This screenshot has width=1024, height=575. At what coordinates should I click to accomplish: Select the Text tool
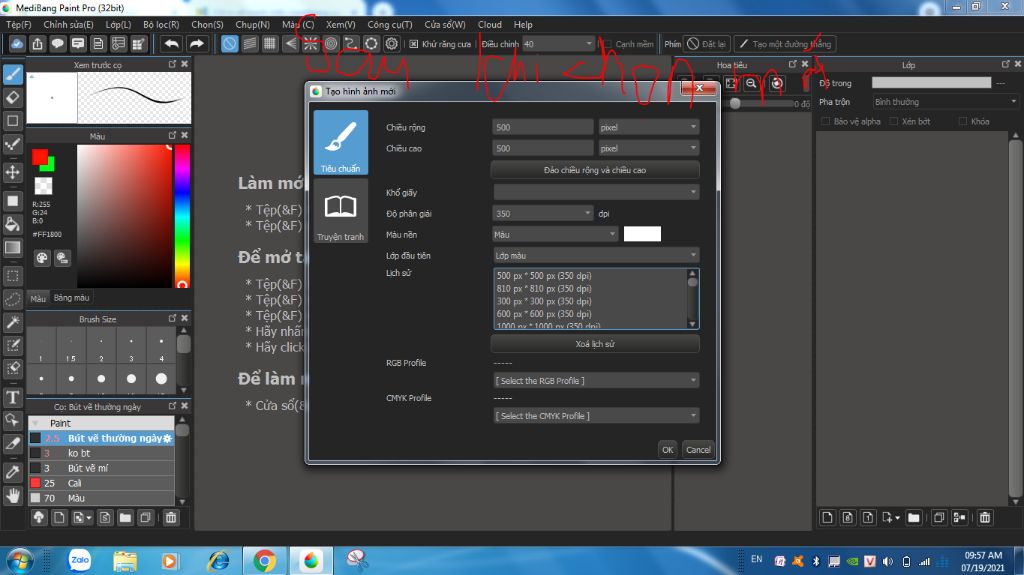pyautogui.click(x=12, y=397)
